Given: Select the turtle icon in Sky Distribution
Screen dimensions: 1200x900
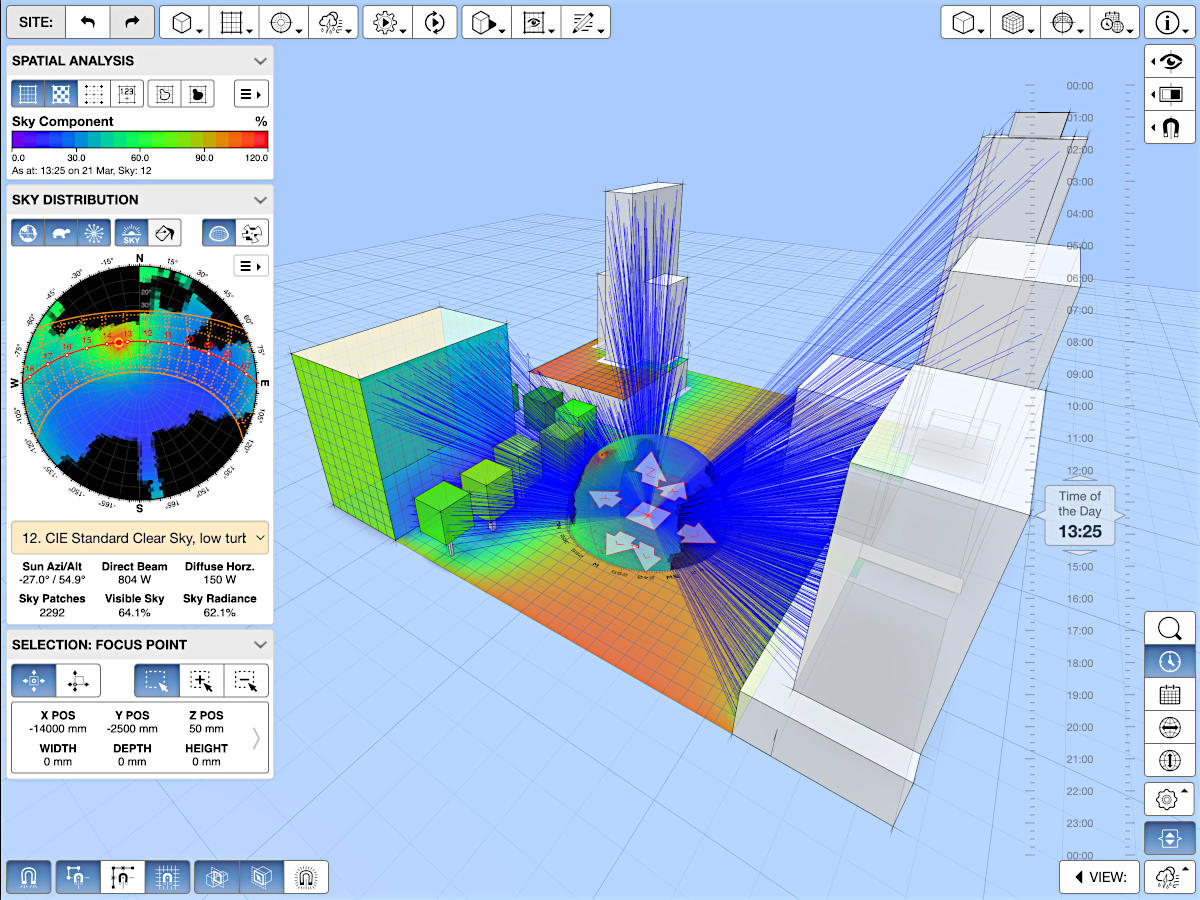Looking at the screenshot, I should coord(62,233).
